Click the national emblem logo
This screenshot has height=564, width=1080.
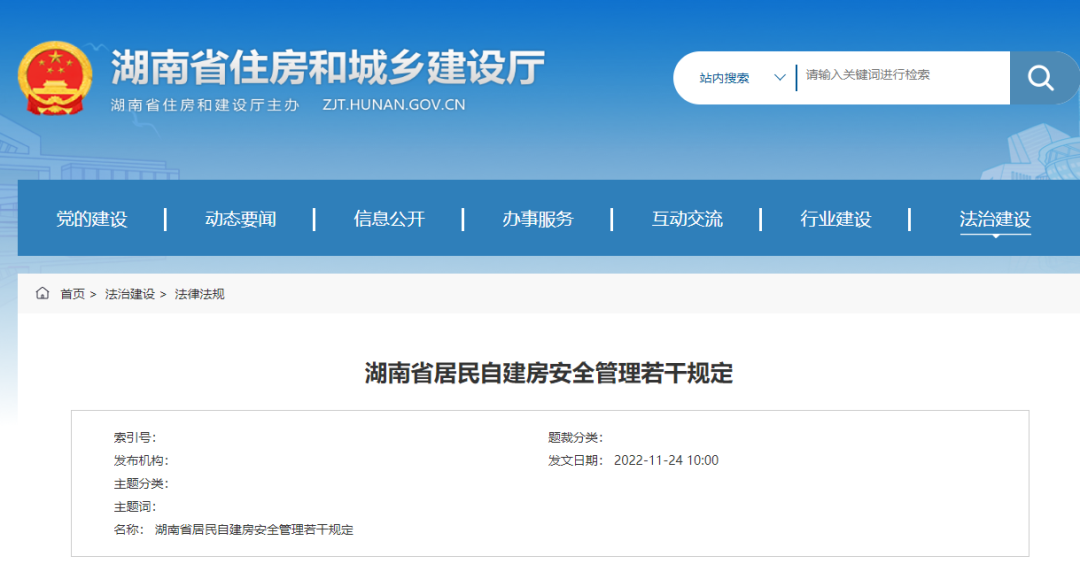pos(55,79)
